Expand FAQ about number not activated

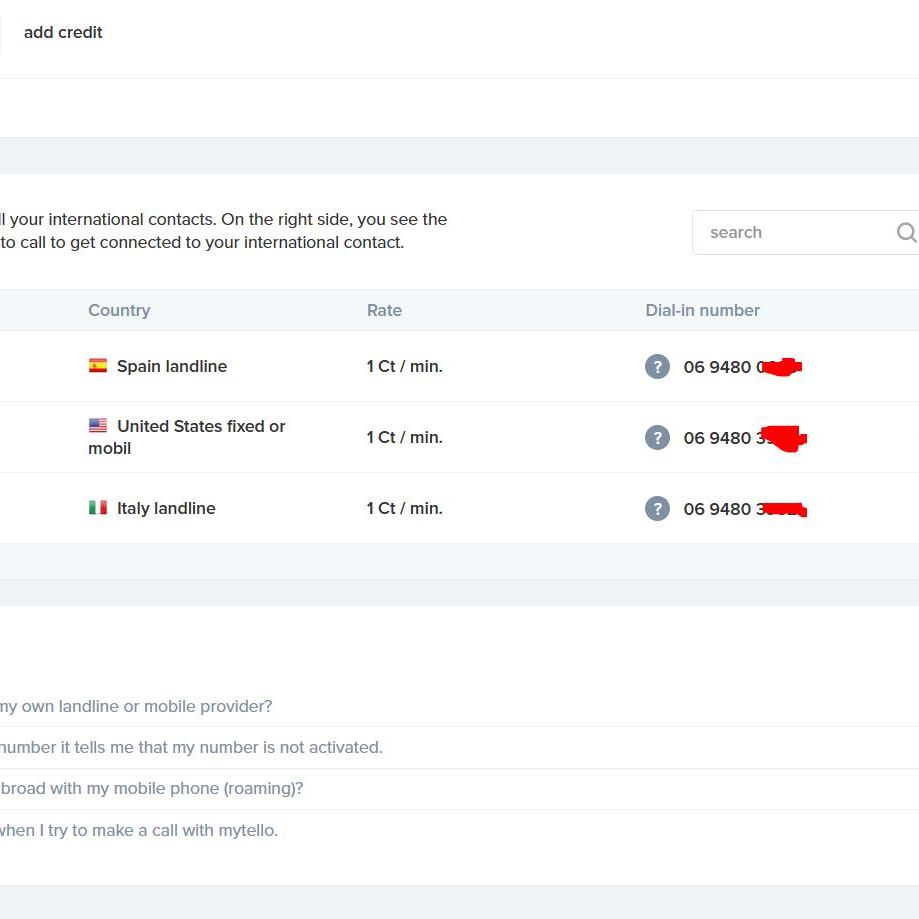tap(190, 747)
